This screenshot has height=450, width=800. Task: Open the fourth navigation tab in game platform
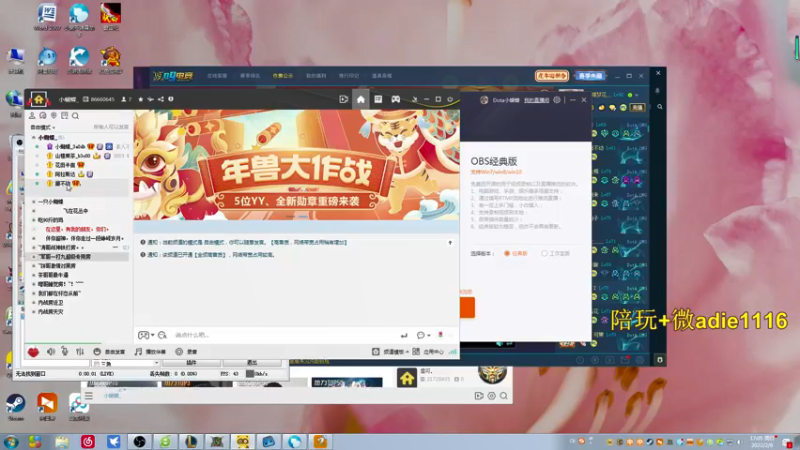pyautogui.click(x=316, y=76)
